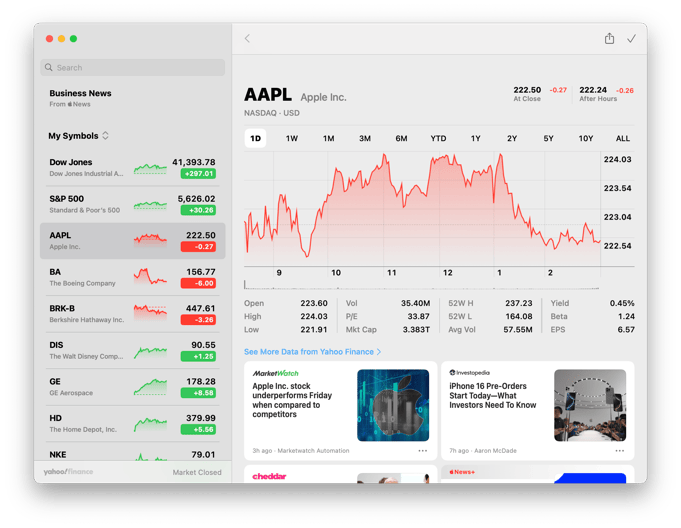
Task: Click Dow Jones sparkline chart
Action: [150, 168]
